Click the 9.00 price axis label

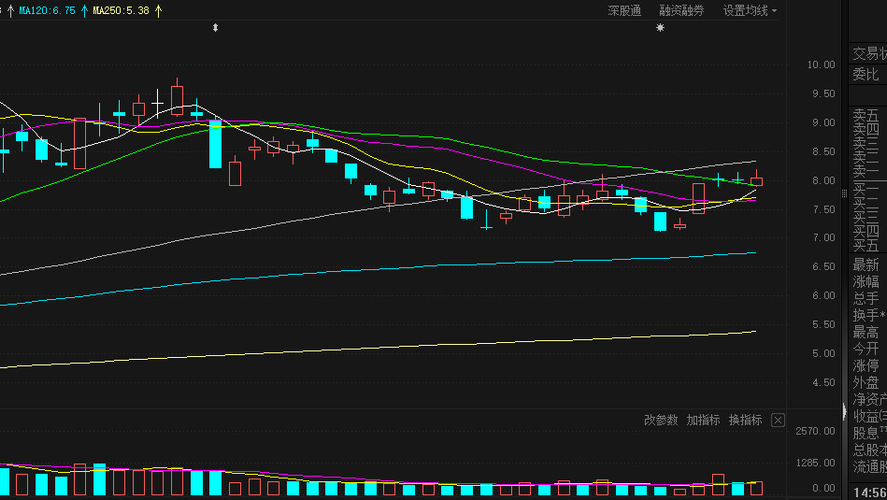coord(824,122)
